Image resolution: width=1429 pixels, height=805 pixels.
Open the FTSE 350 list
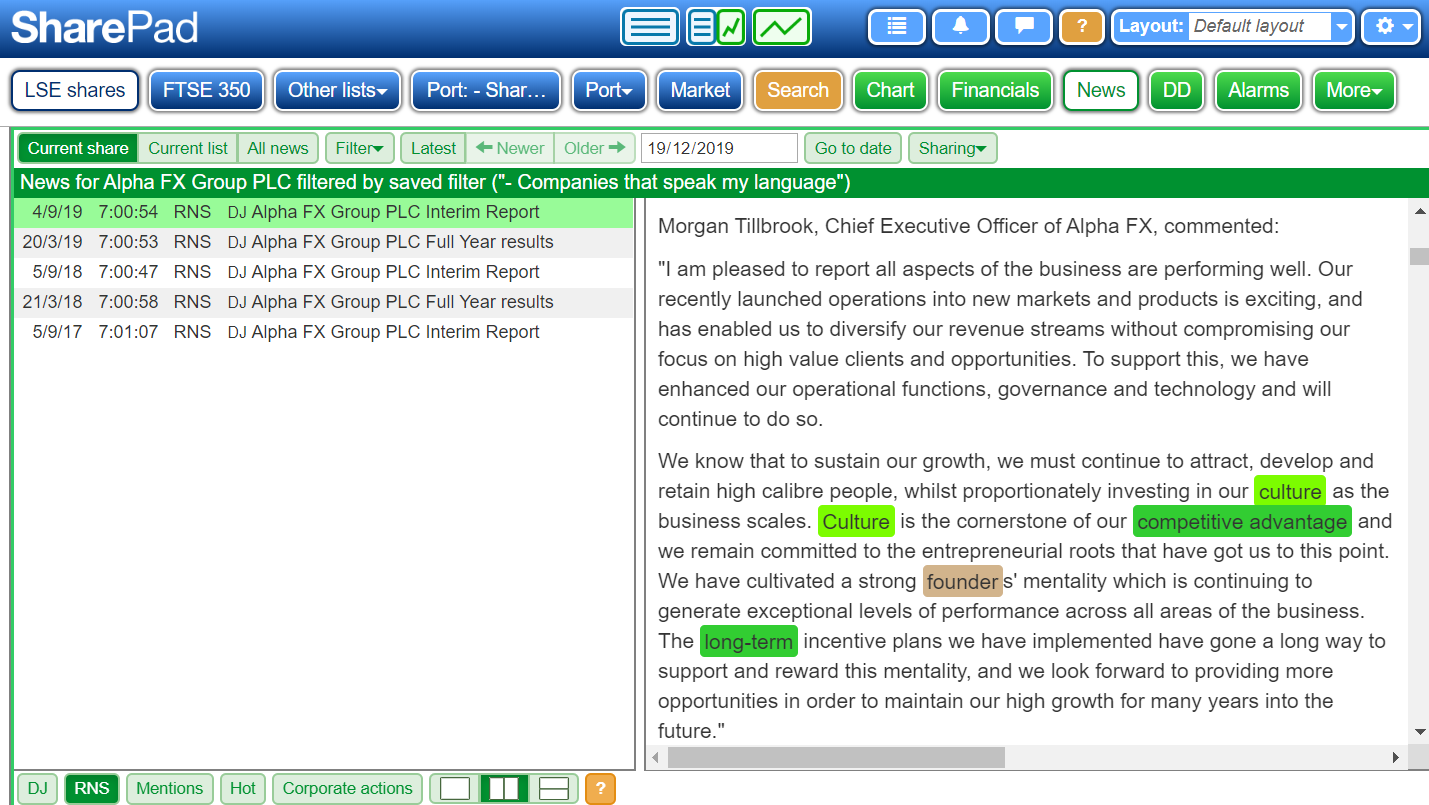click(207, 90)
